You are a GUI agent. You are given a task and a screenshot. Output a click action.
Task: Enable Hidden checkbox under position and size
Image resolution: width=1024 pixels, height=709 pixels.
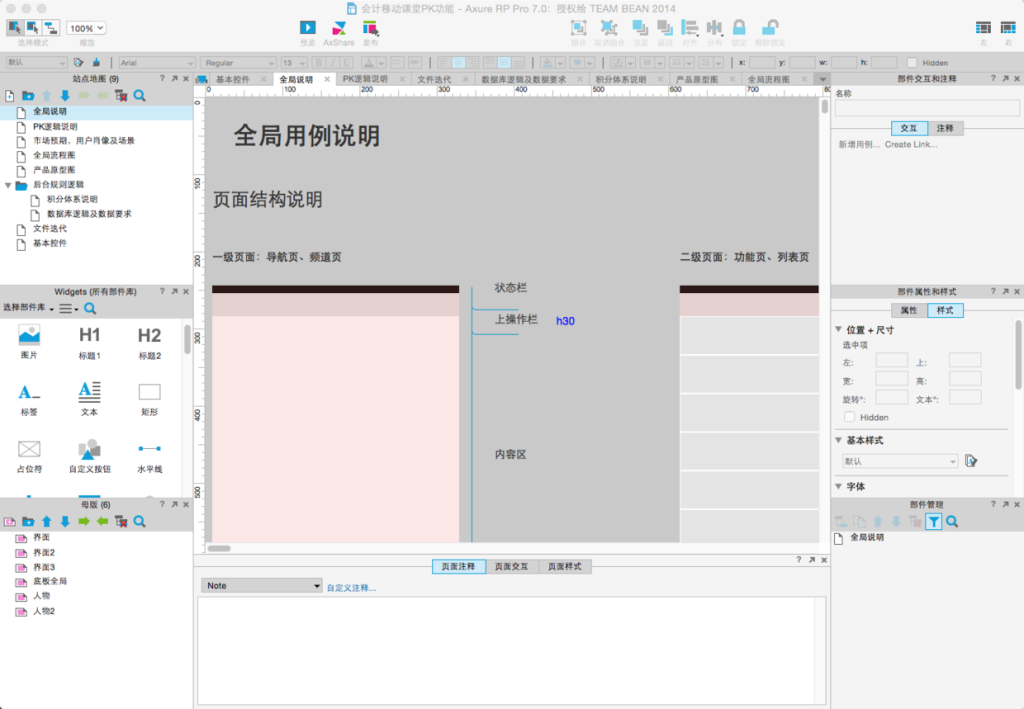(850, 417)
